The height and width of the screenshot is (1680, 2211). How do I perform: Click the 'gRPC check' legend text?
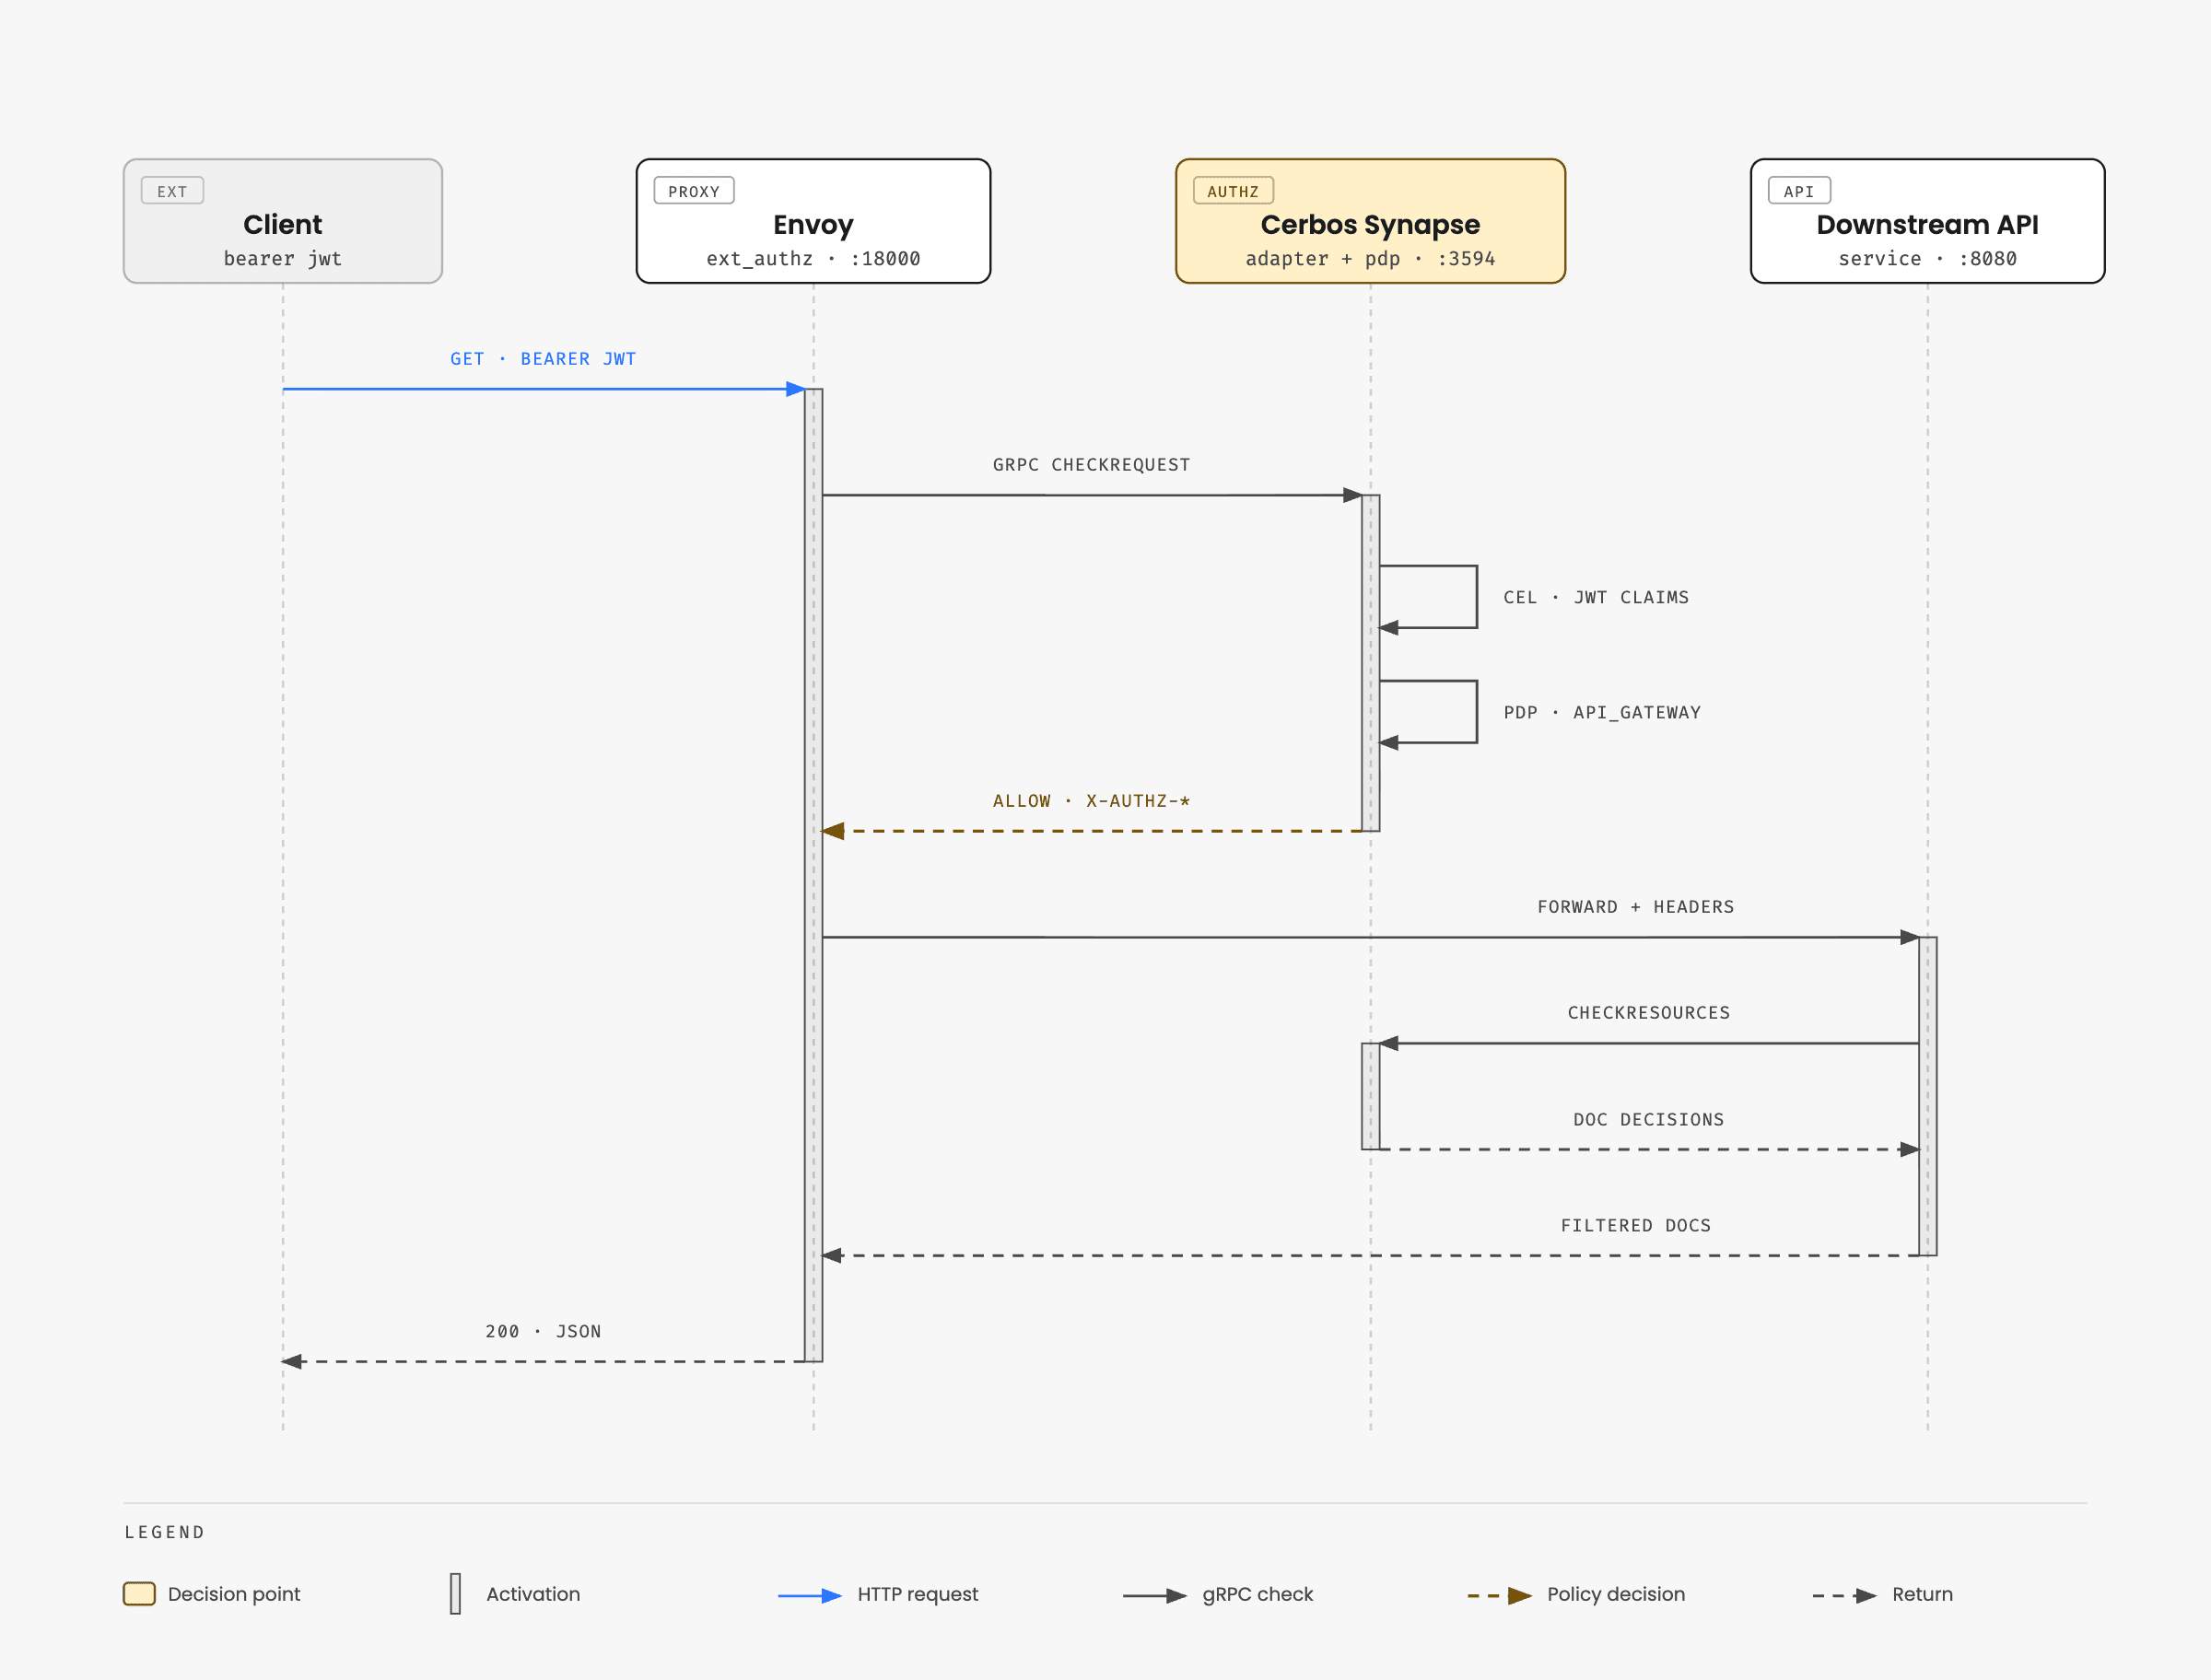point(1258,1594)
